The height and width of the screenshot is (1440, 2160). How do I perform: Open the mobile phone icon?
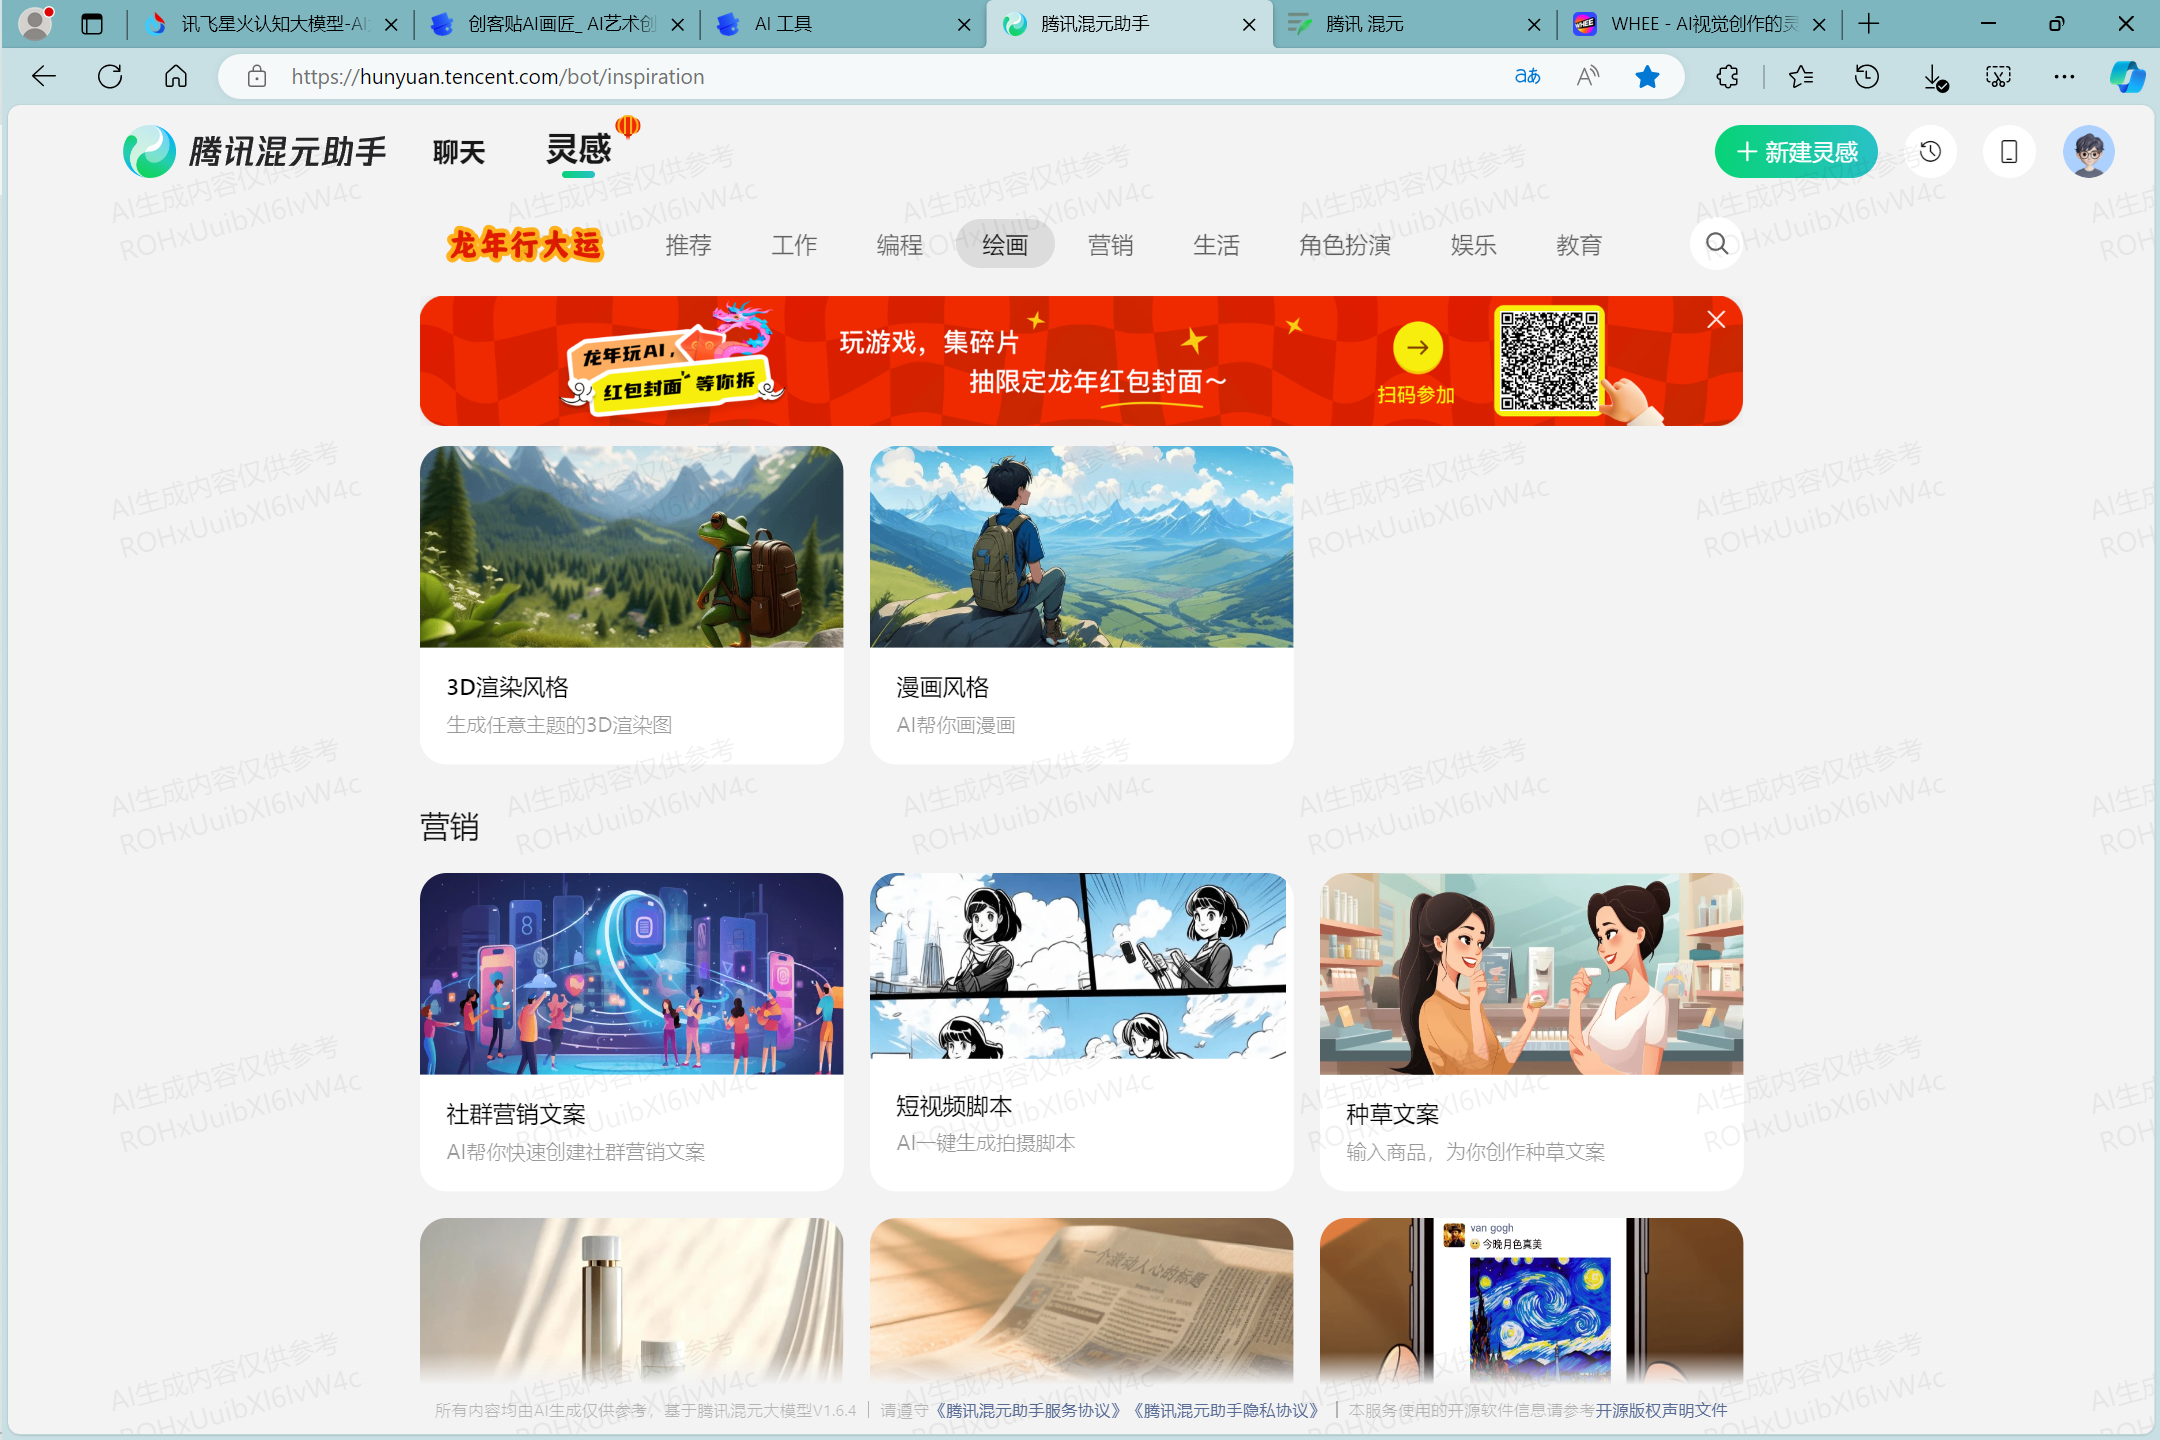point(2009,152)
